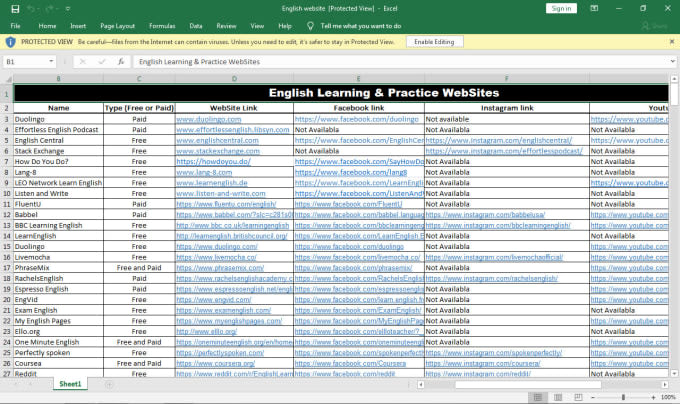Click the zoom out minus button
Image resolution: width=680 pixels, height=404 pixels.
coord(593,397)
